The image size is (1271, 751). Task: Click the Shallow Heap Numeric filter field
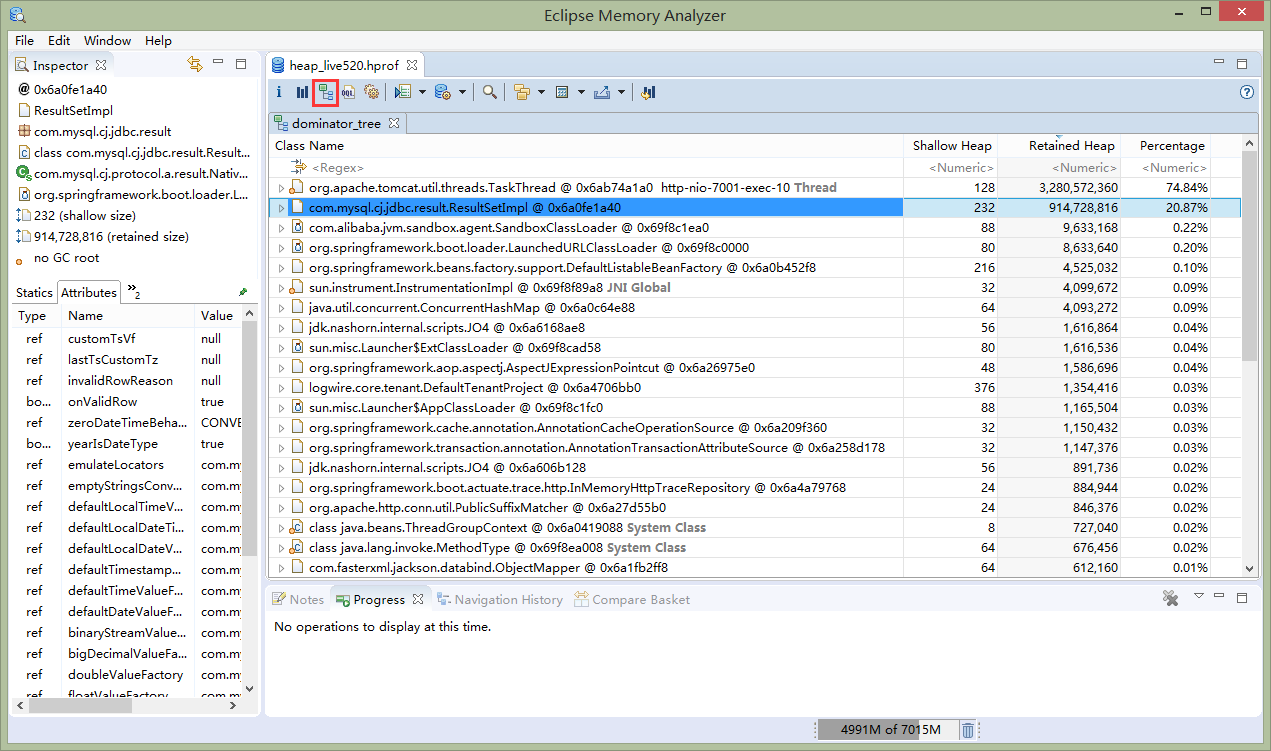point(951,168)
